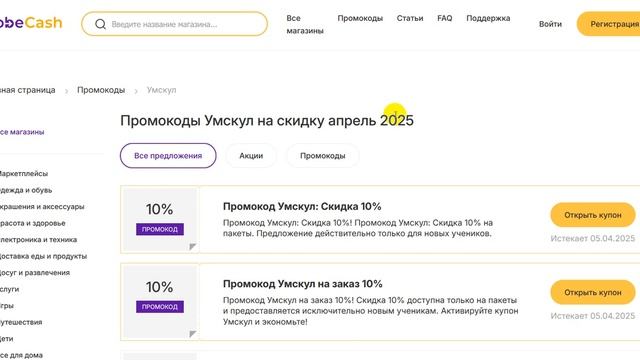Viewport: 640px width, 360px height.
Task: Click the store name search field
Action: point(175,24)
